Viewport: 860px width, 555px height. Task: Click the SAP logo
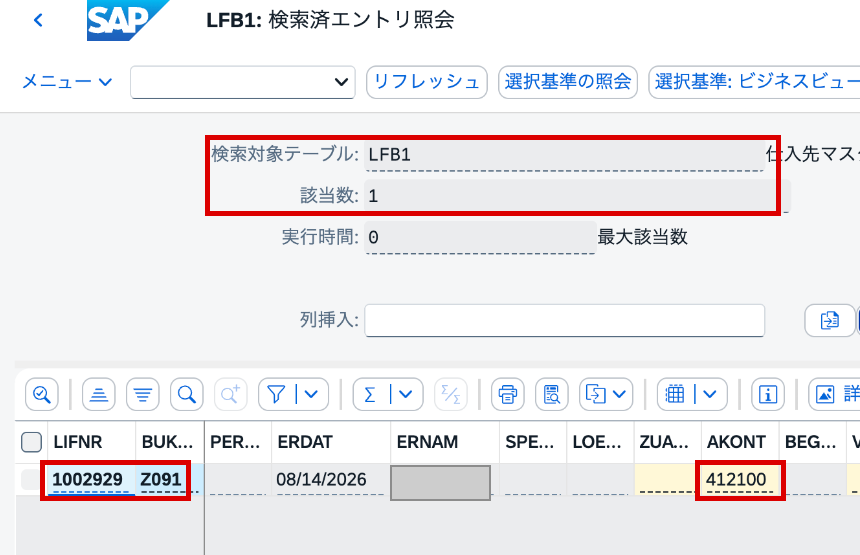(127, 20)
